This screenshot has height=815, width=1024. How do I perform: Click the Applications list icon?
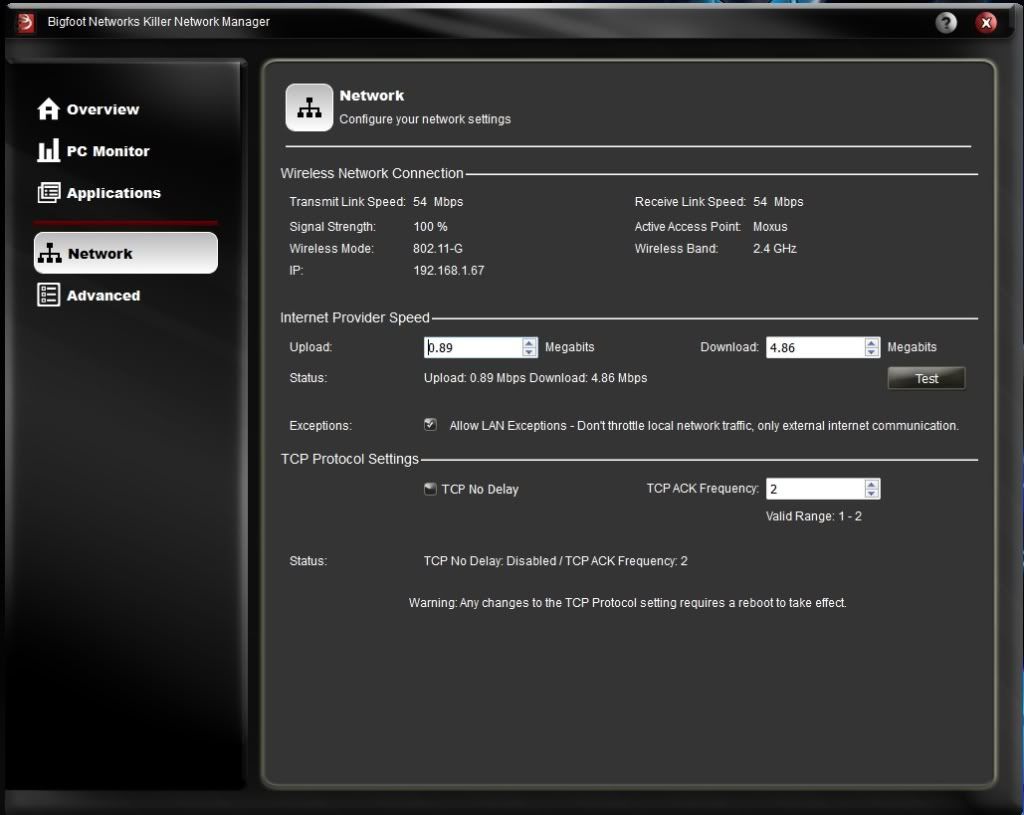click(x=48, y=193)
